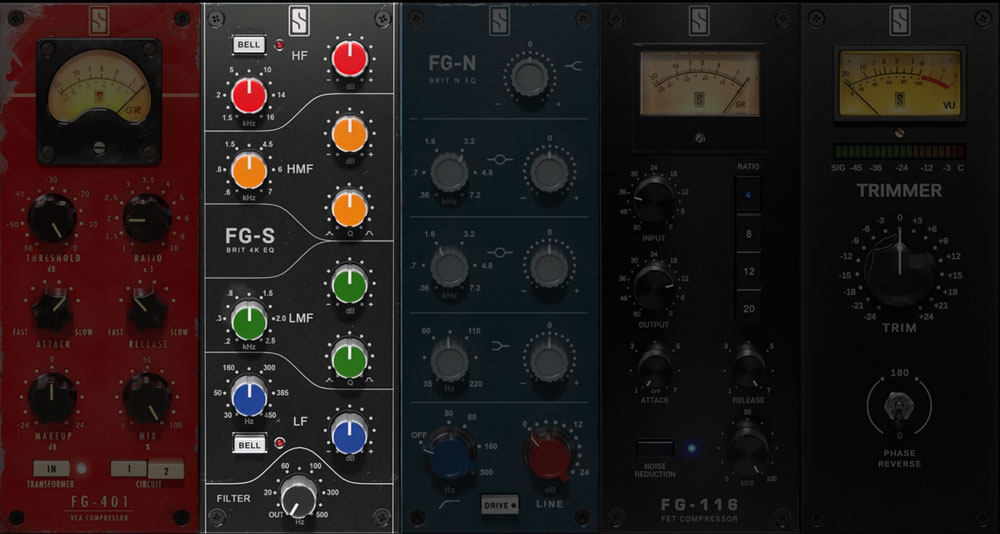Select ratio 12 on FG-116
Image resolution: width=1000 pixels, height=534 pixels.
749,271
